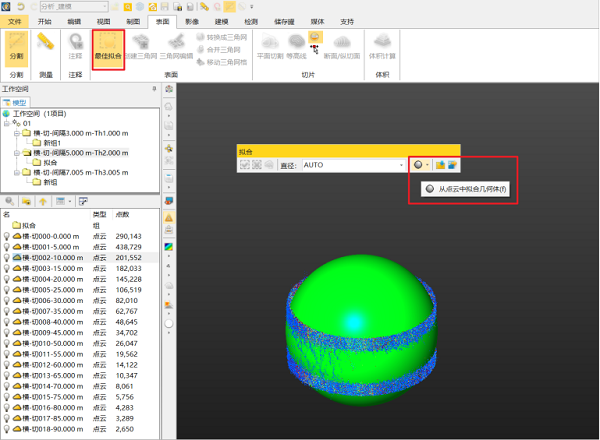Switch to the 影像 ribbon tab
600x440 pixels.
point(192,22)
